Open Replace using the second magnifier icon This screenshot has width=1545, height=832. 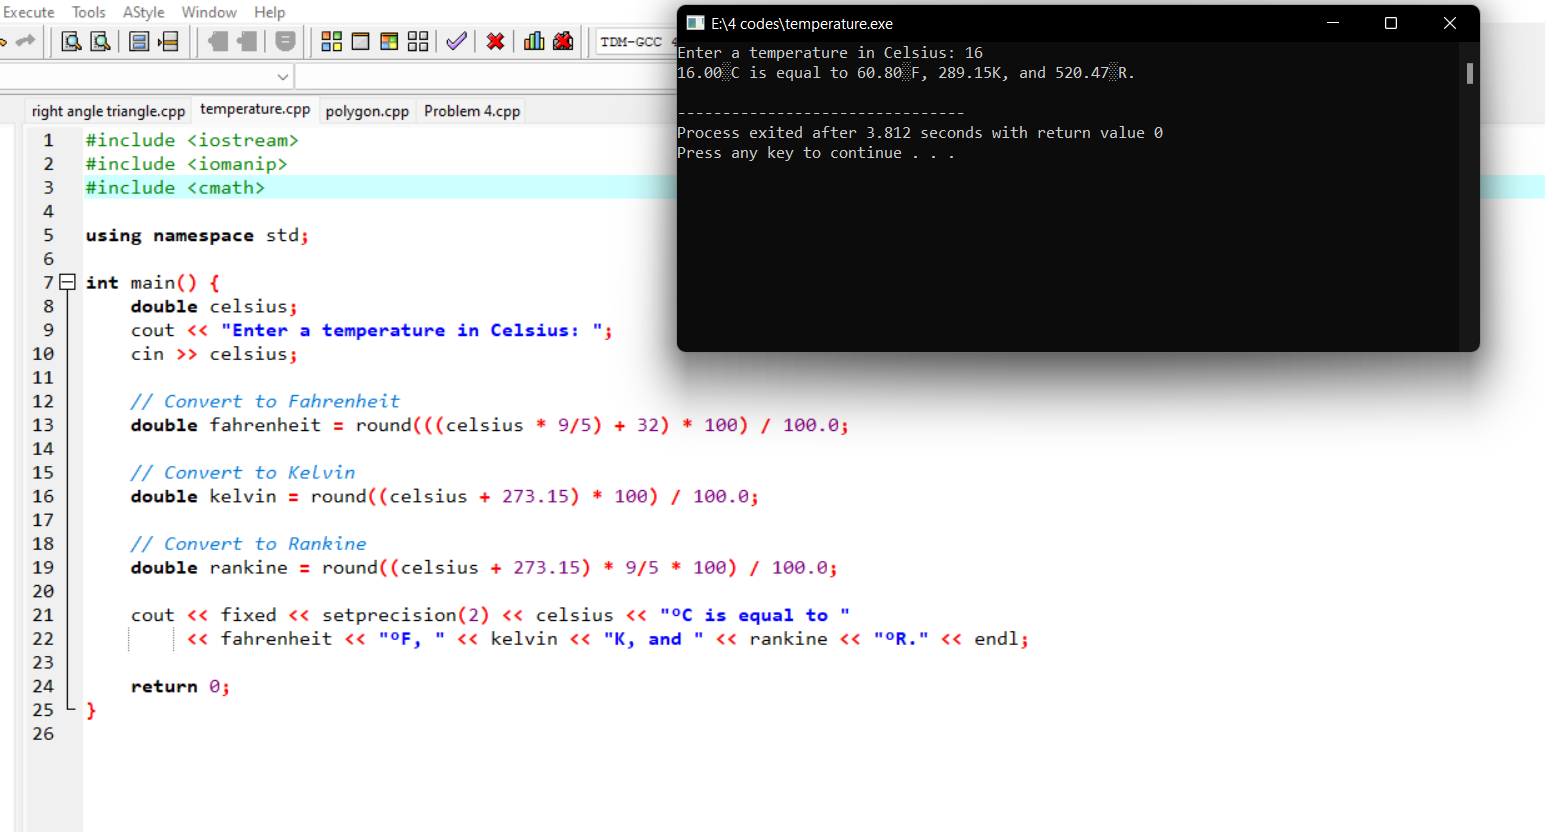100,41
